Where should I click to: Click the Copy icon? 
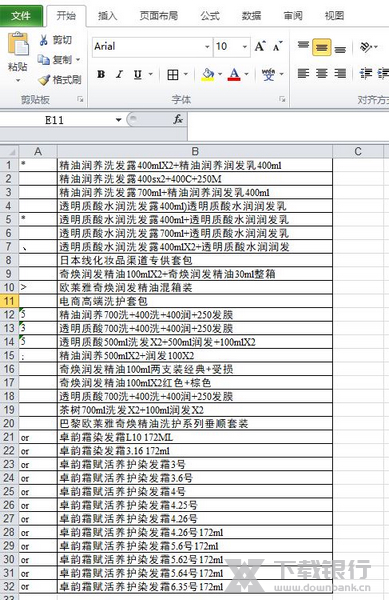click(43, 60)
